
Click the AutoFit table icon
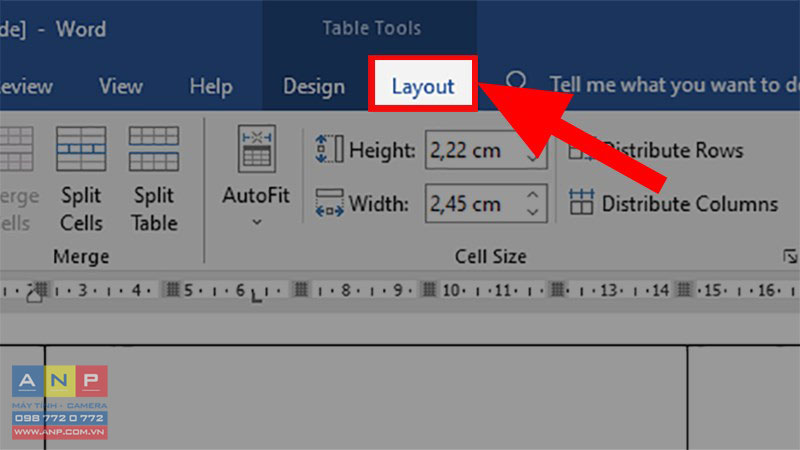(x=257, y=149)
